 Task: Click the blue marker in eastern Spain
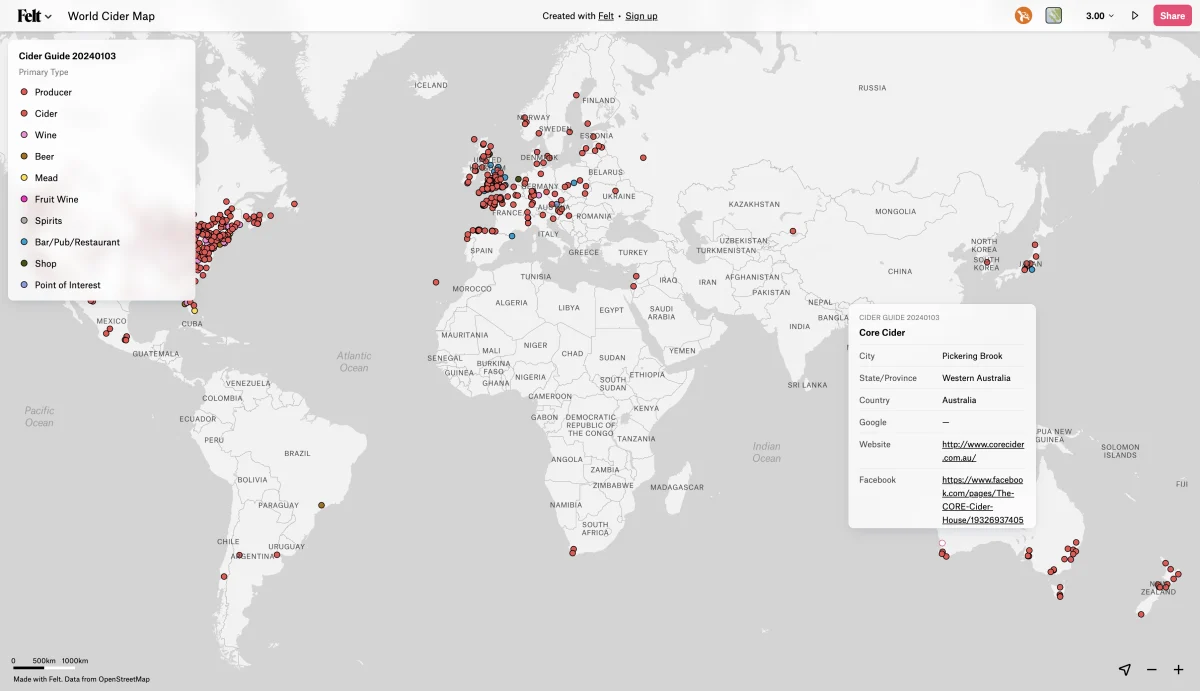(512, 236)
